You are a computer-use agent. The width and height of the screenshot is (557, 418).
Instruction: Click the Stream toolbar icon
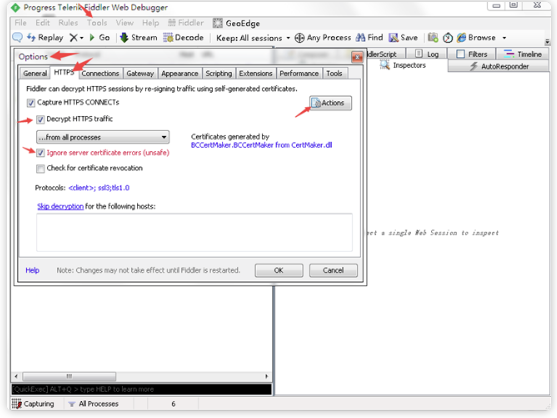[124, 37]
